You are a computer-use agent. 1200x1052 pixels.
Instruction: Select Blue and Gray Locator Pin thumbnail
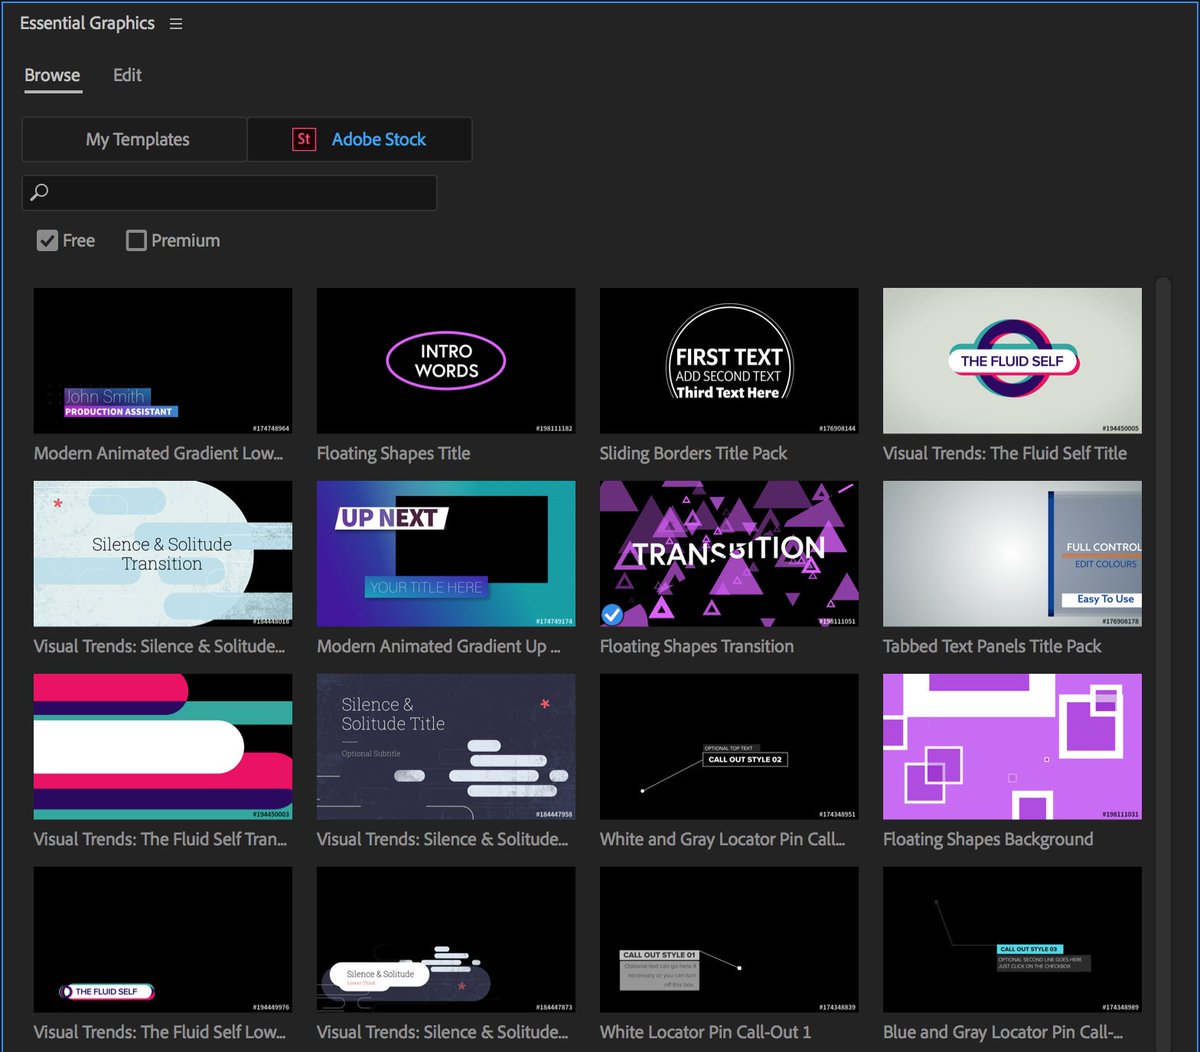pos(1012,940)
